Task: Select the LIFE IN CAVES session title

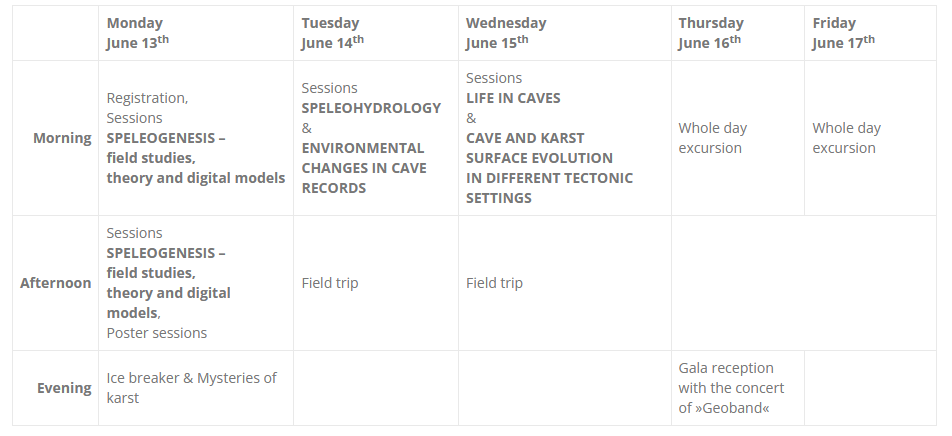Action: [x=513, y=98]
